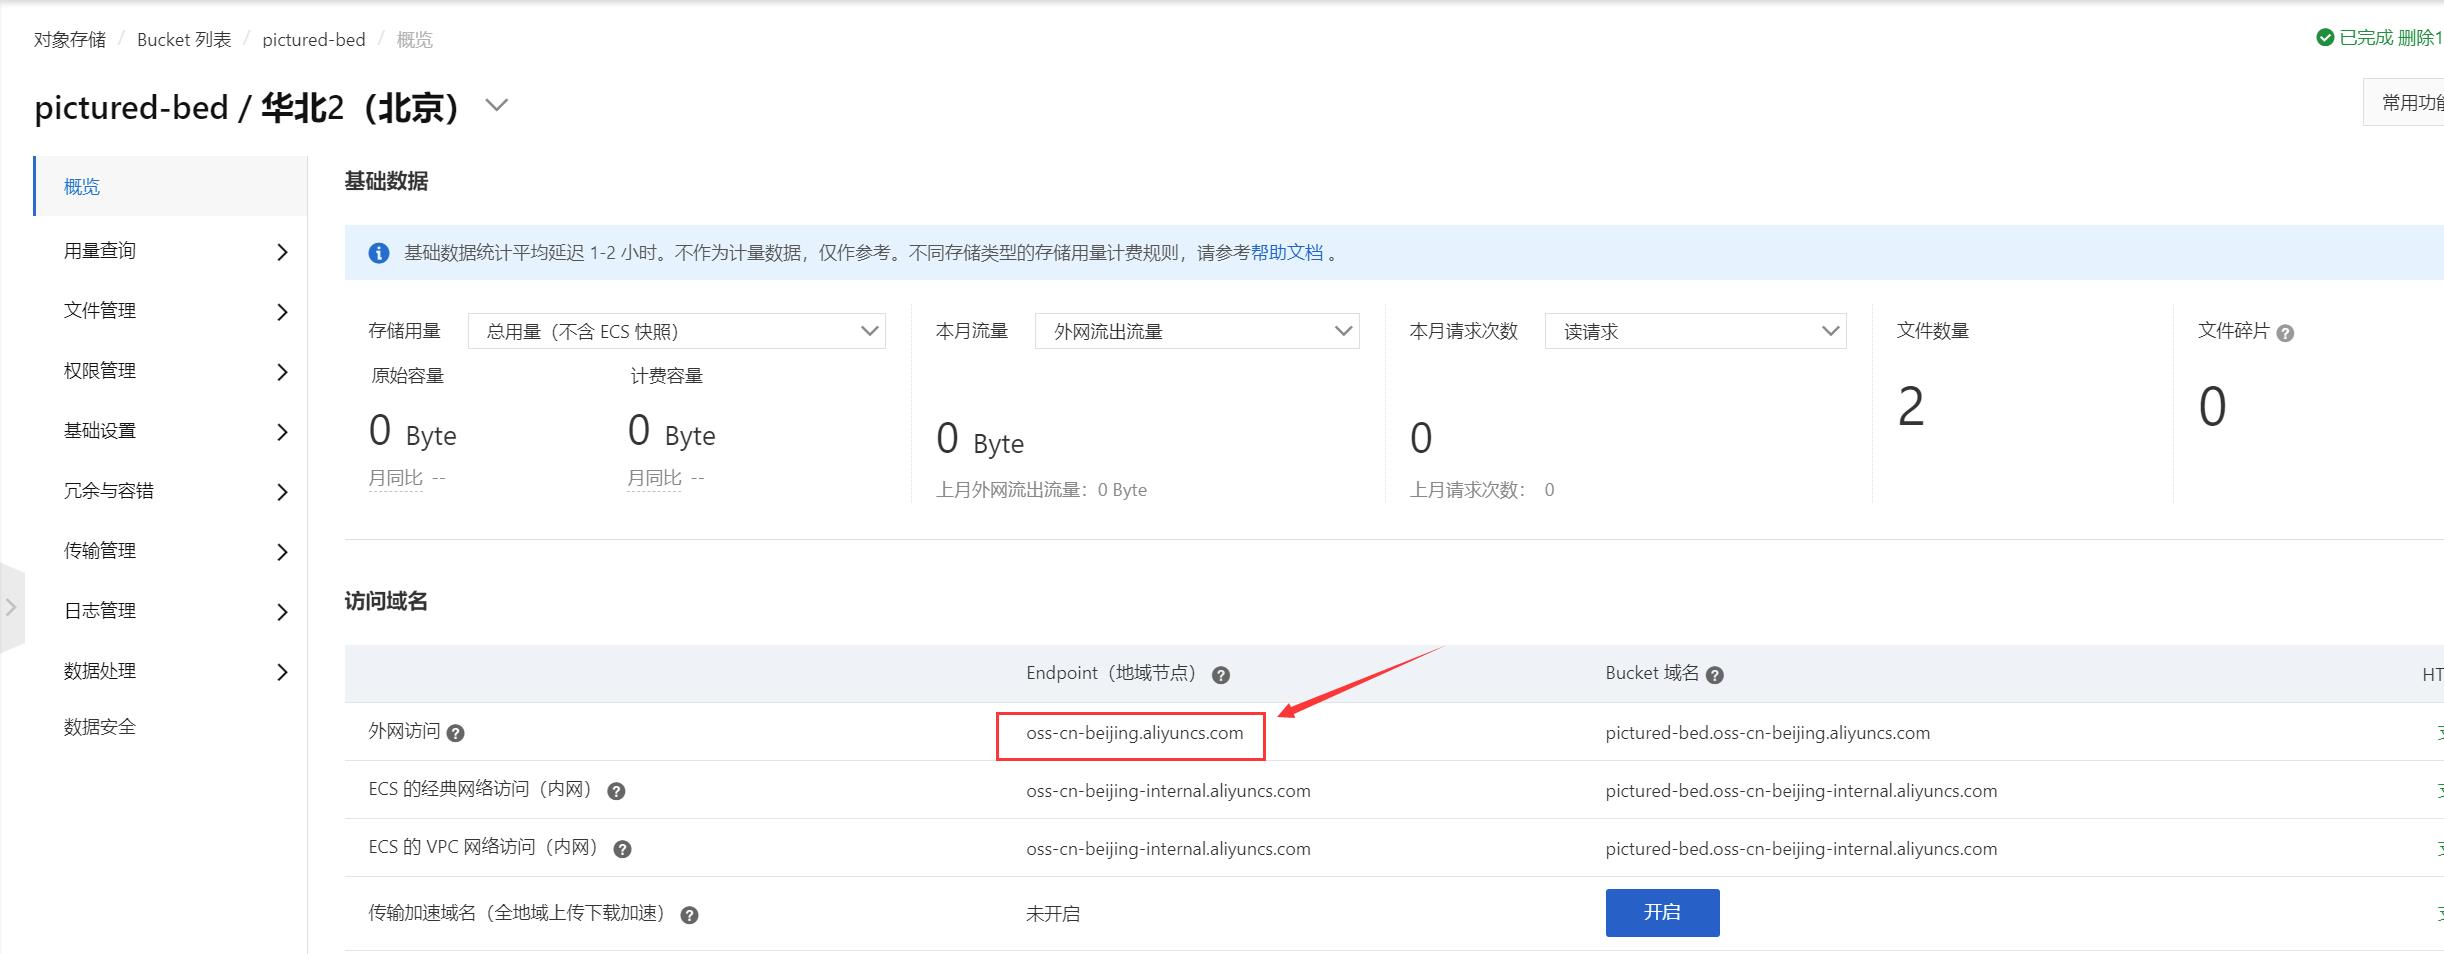
Task: Select pictured-bed.oss-cn-beijing.aliyuncs.com bucket domain
Action: (1767, 733)
